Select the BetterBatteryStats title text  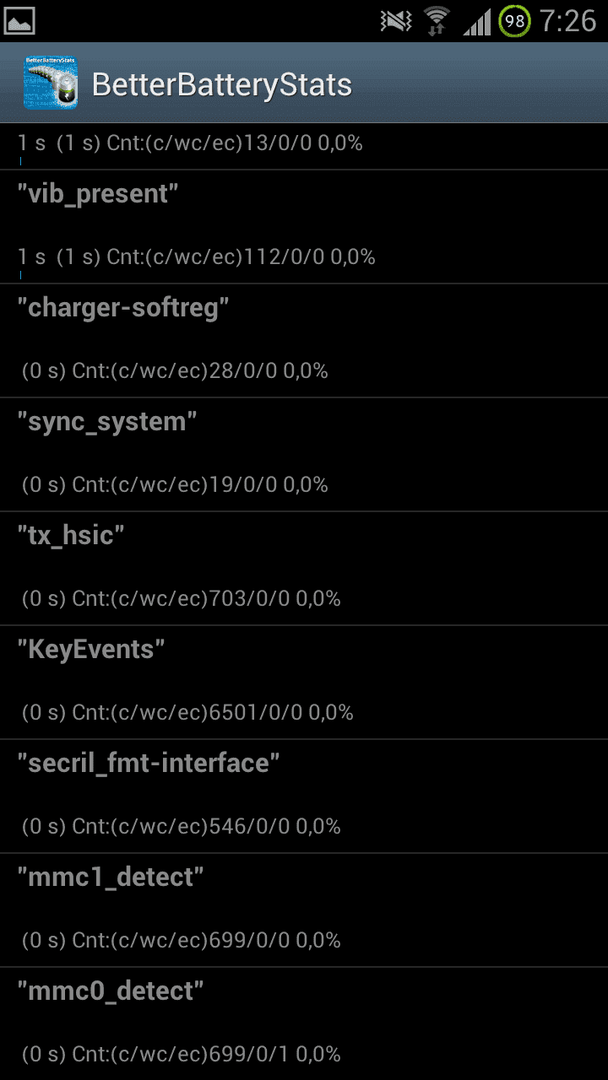tap(222, 85)
